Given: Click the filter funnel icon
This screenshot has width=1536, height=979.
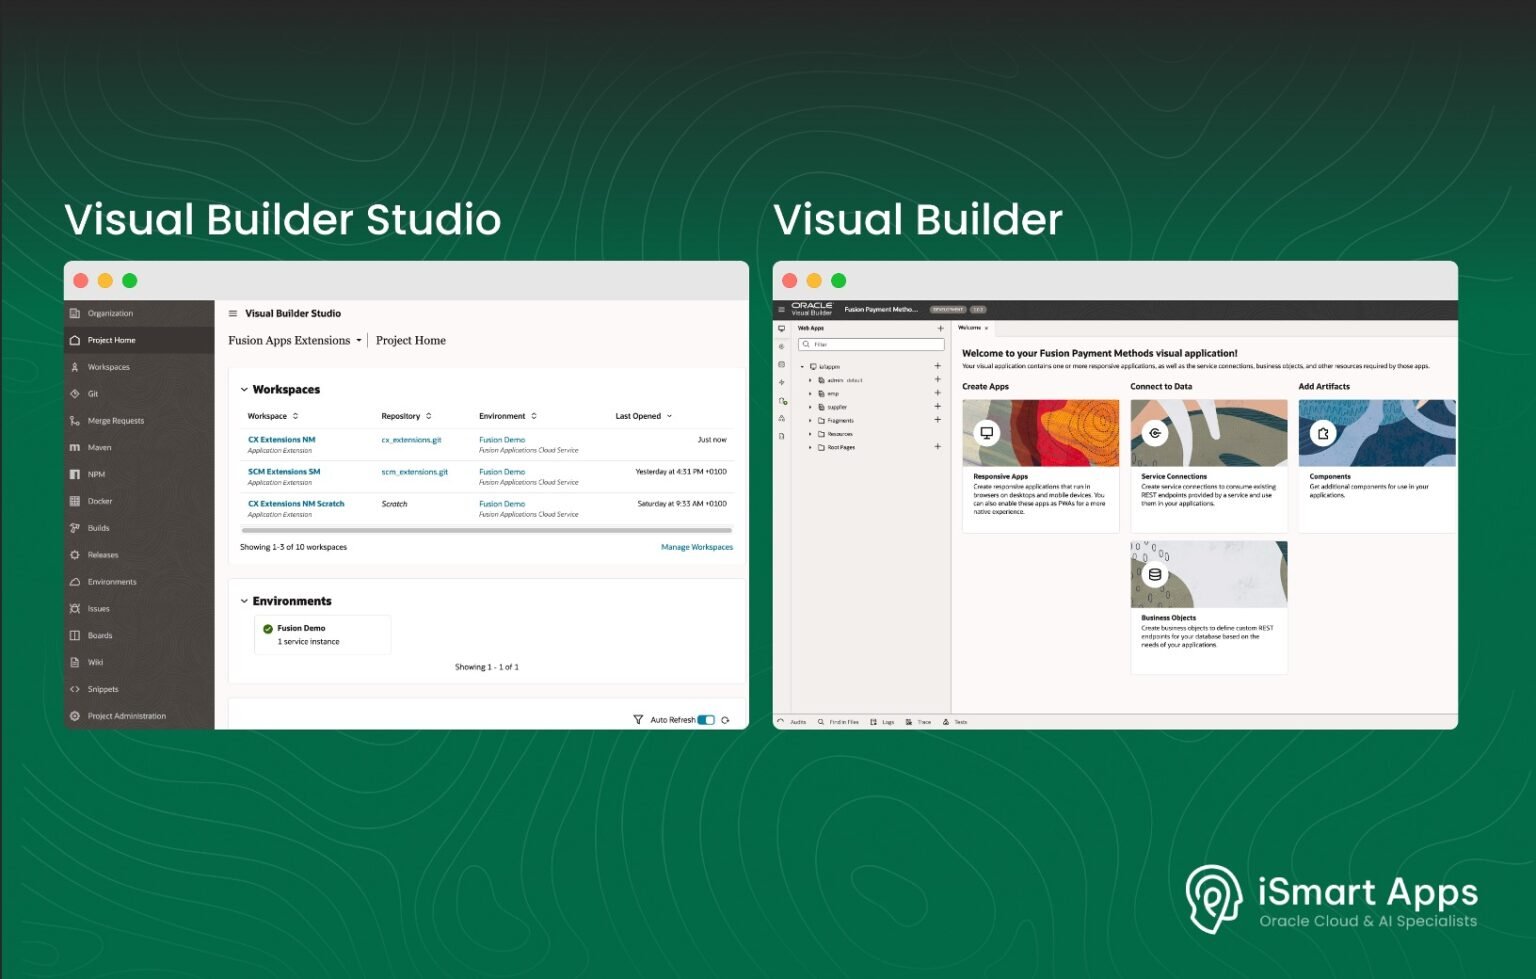Looking at the screenshot, I should tap(638, 720).
